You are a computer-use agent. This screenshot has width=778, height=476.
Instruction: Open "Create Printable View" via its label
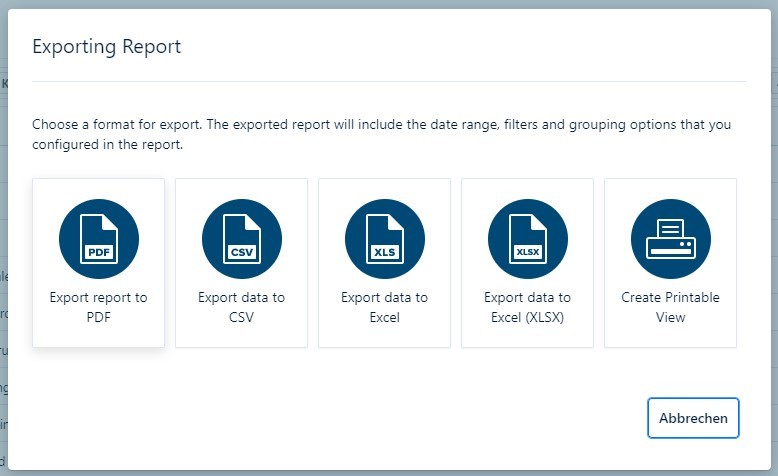(671, 307)
